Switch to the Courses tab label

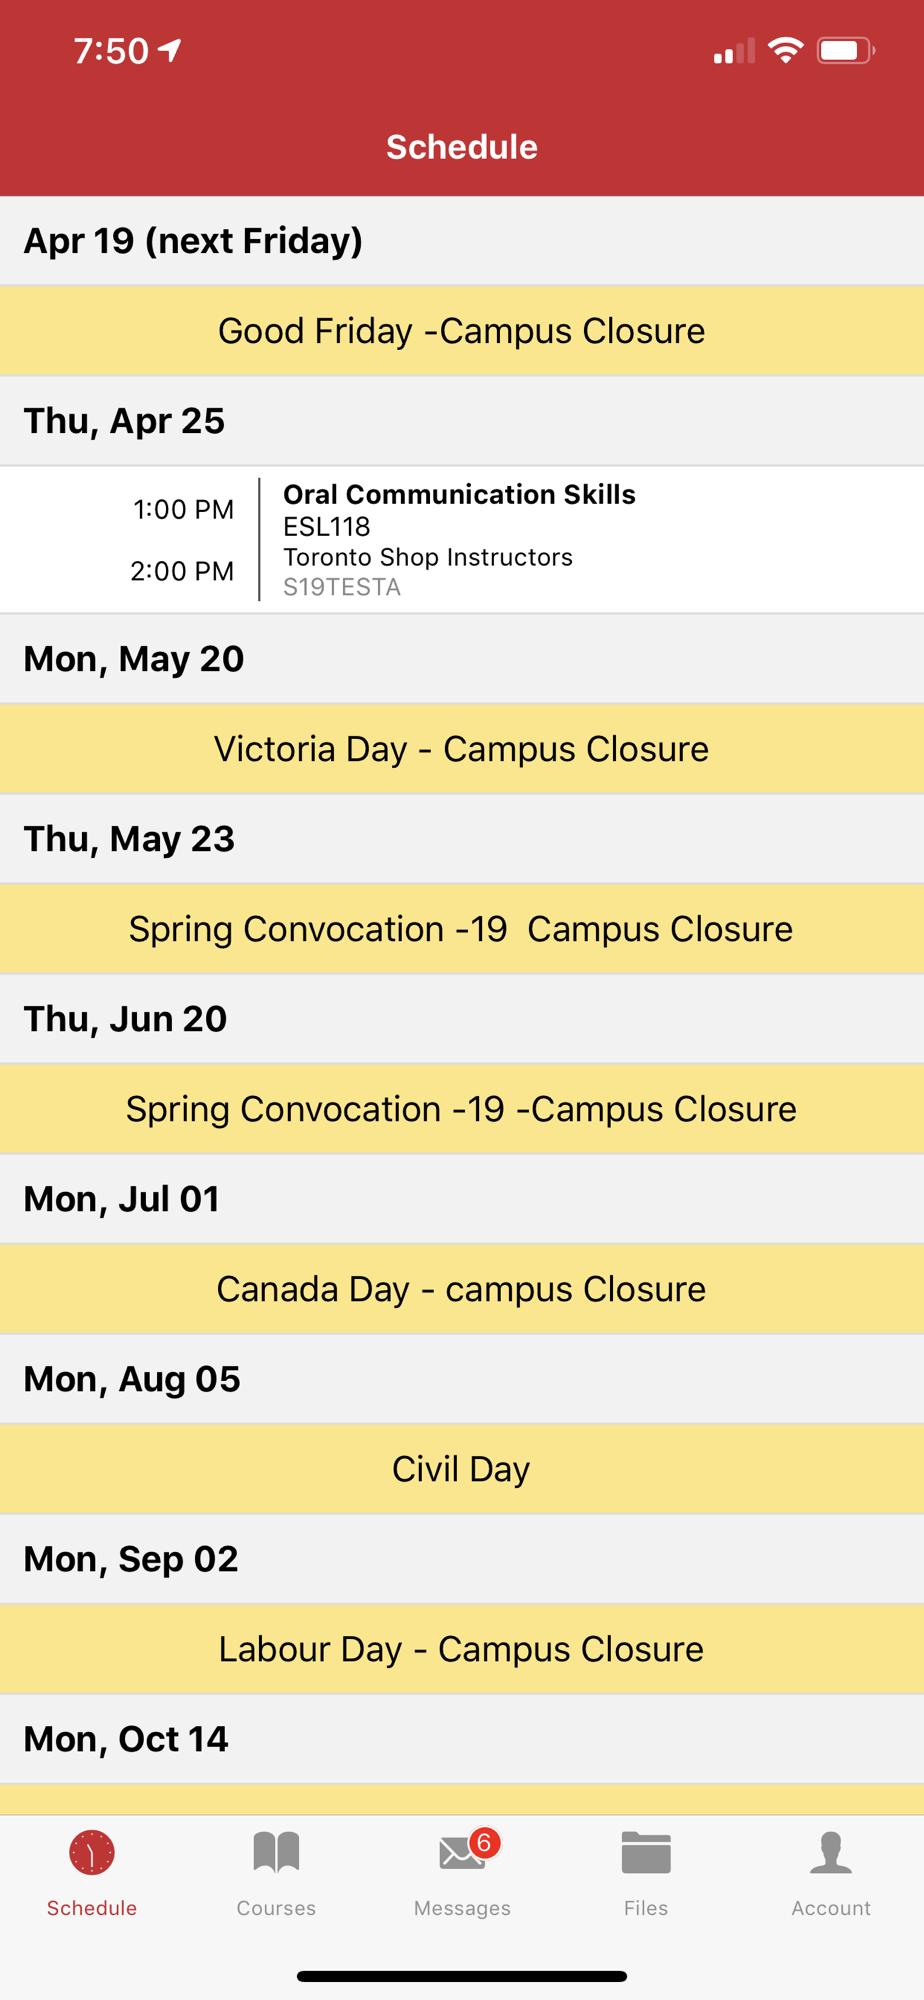276,1908
